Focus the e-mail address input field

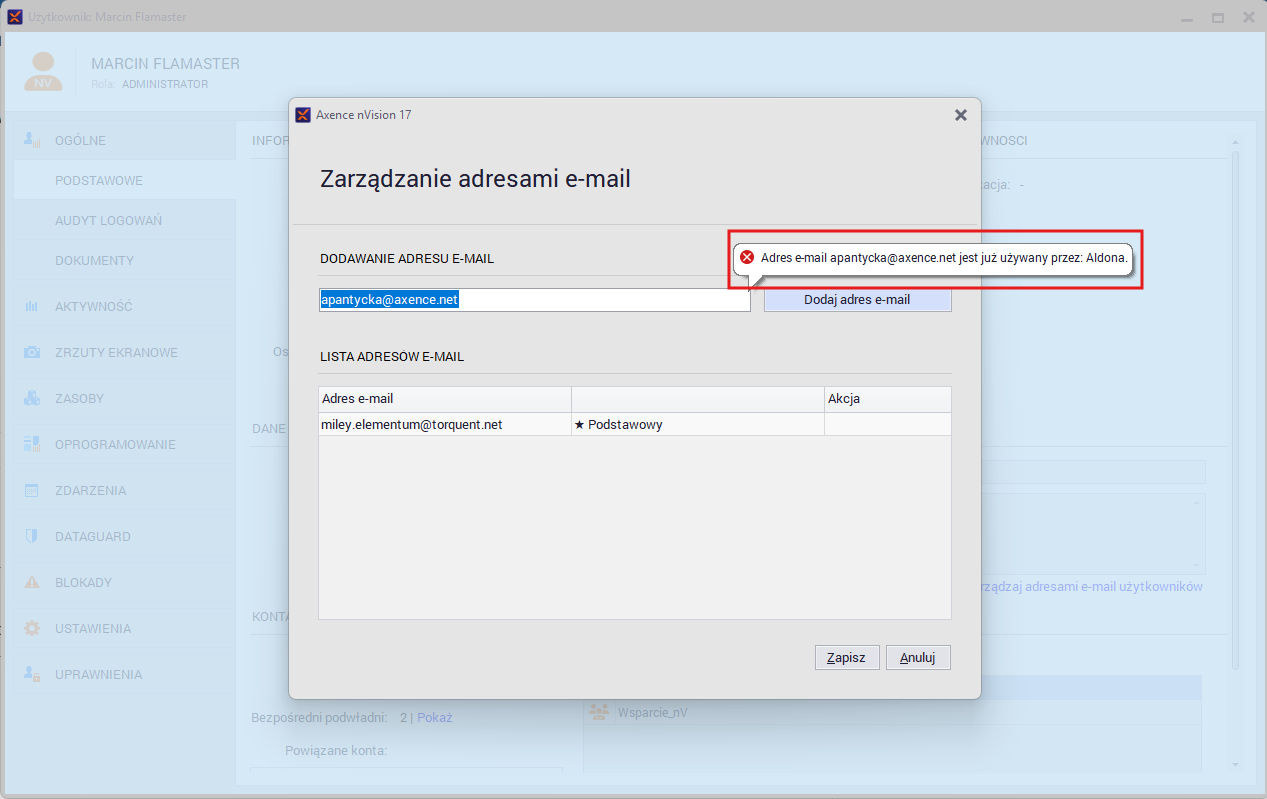535,299
